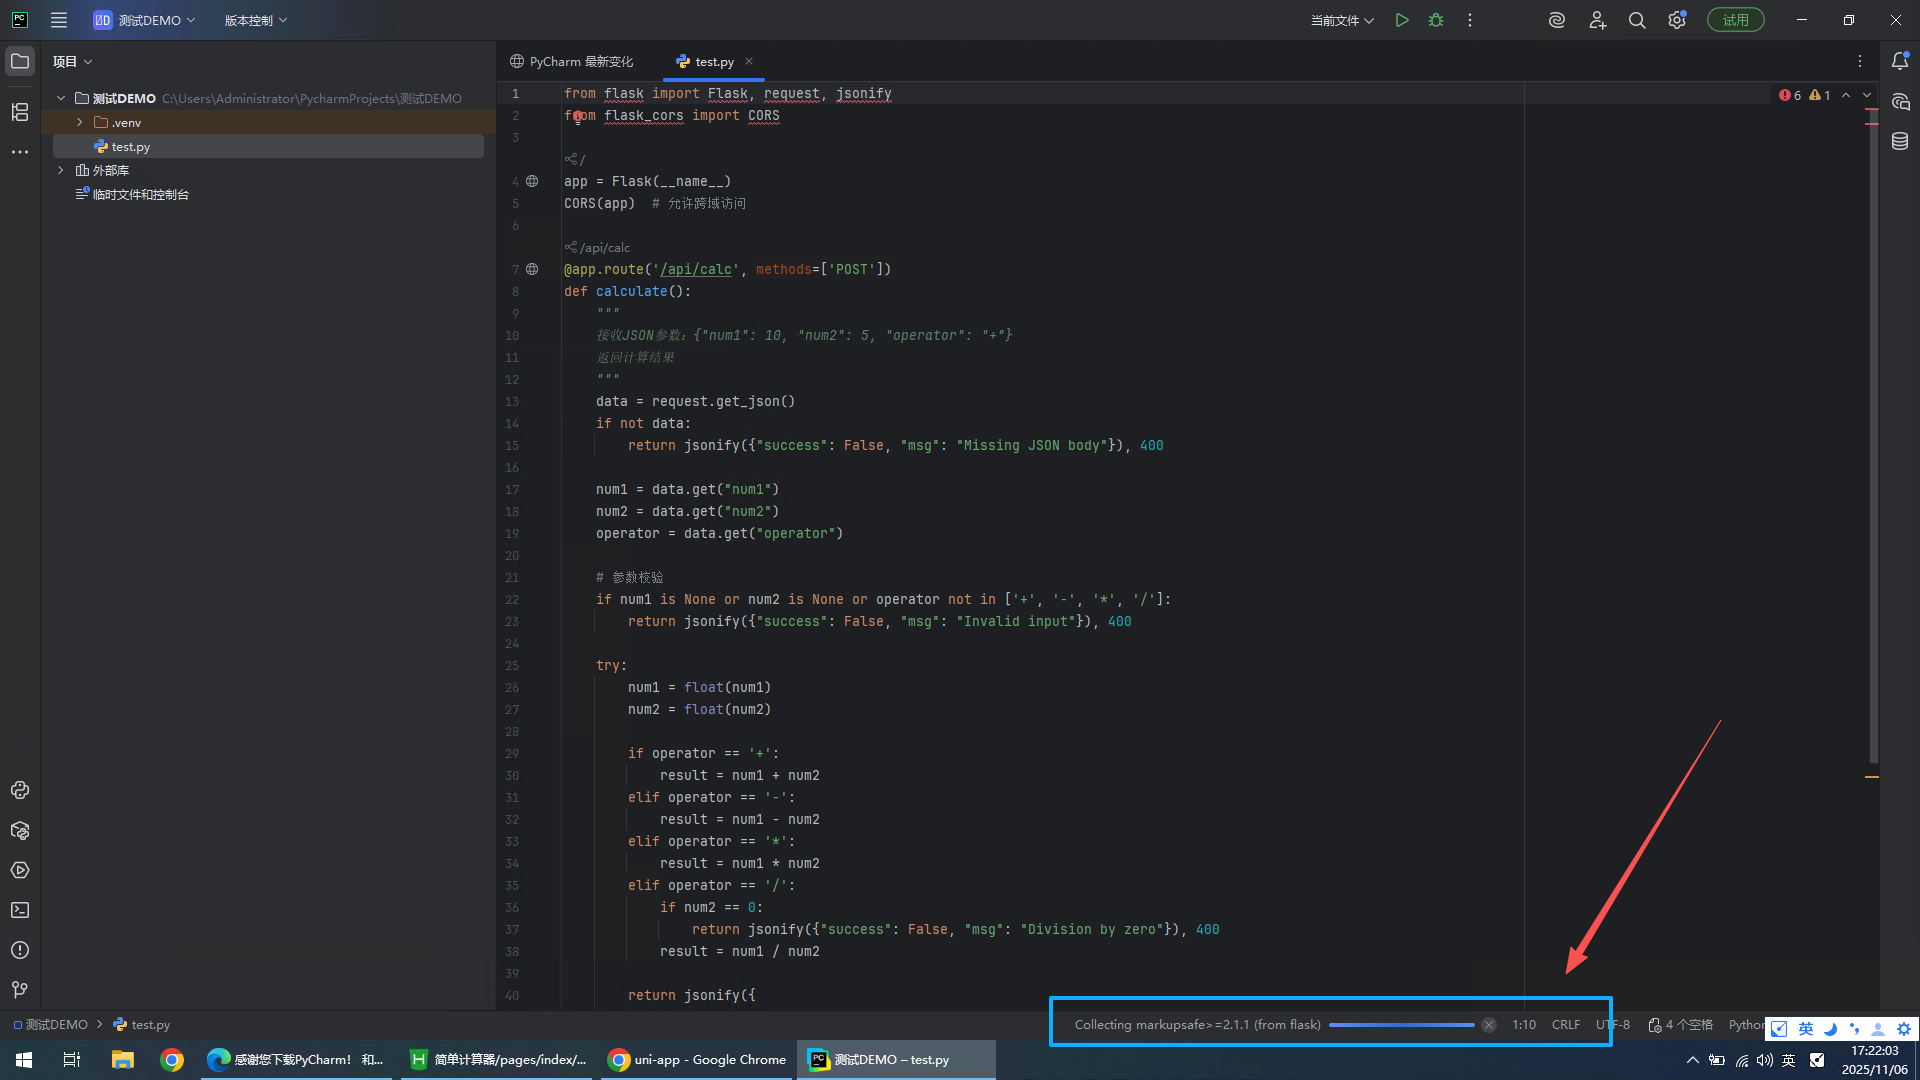The width and height of the screenshot is (1920, 1080).
Task: Open the Terminal tool window
Action: pos(20,910)
